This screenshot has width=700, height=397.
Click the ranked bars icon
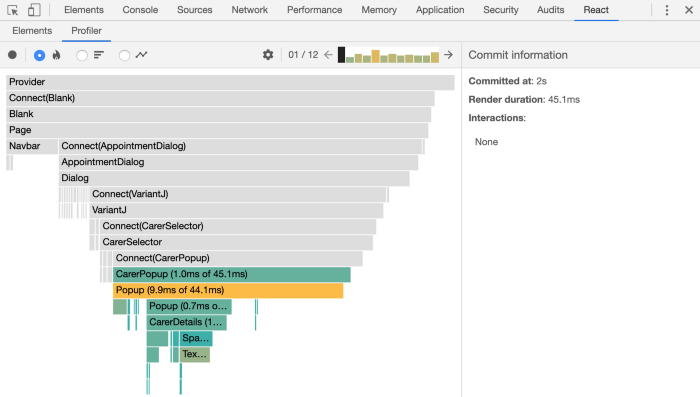[x=99, y=55]
